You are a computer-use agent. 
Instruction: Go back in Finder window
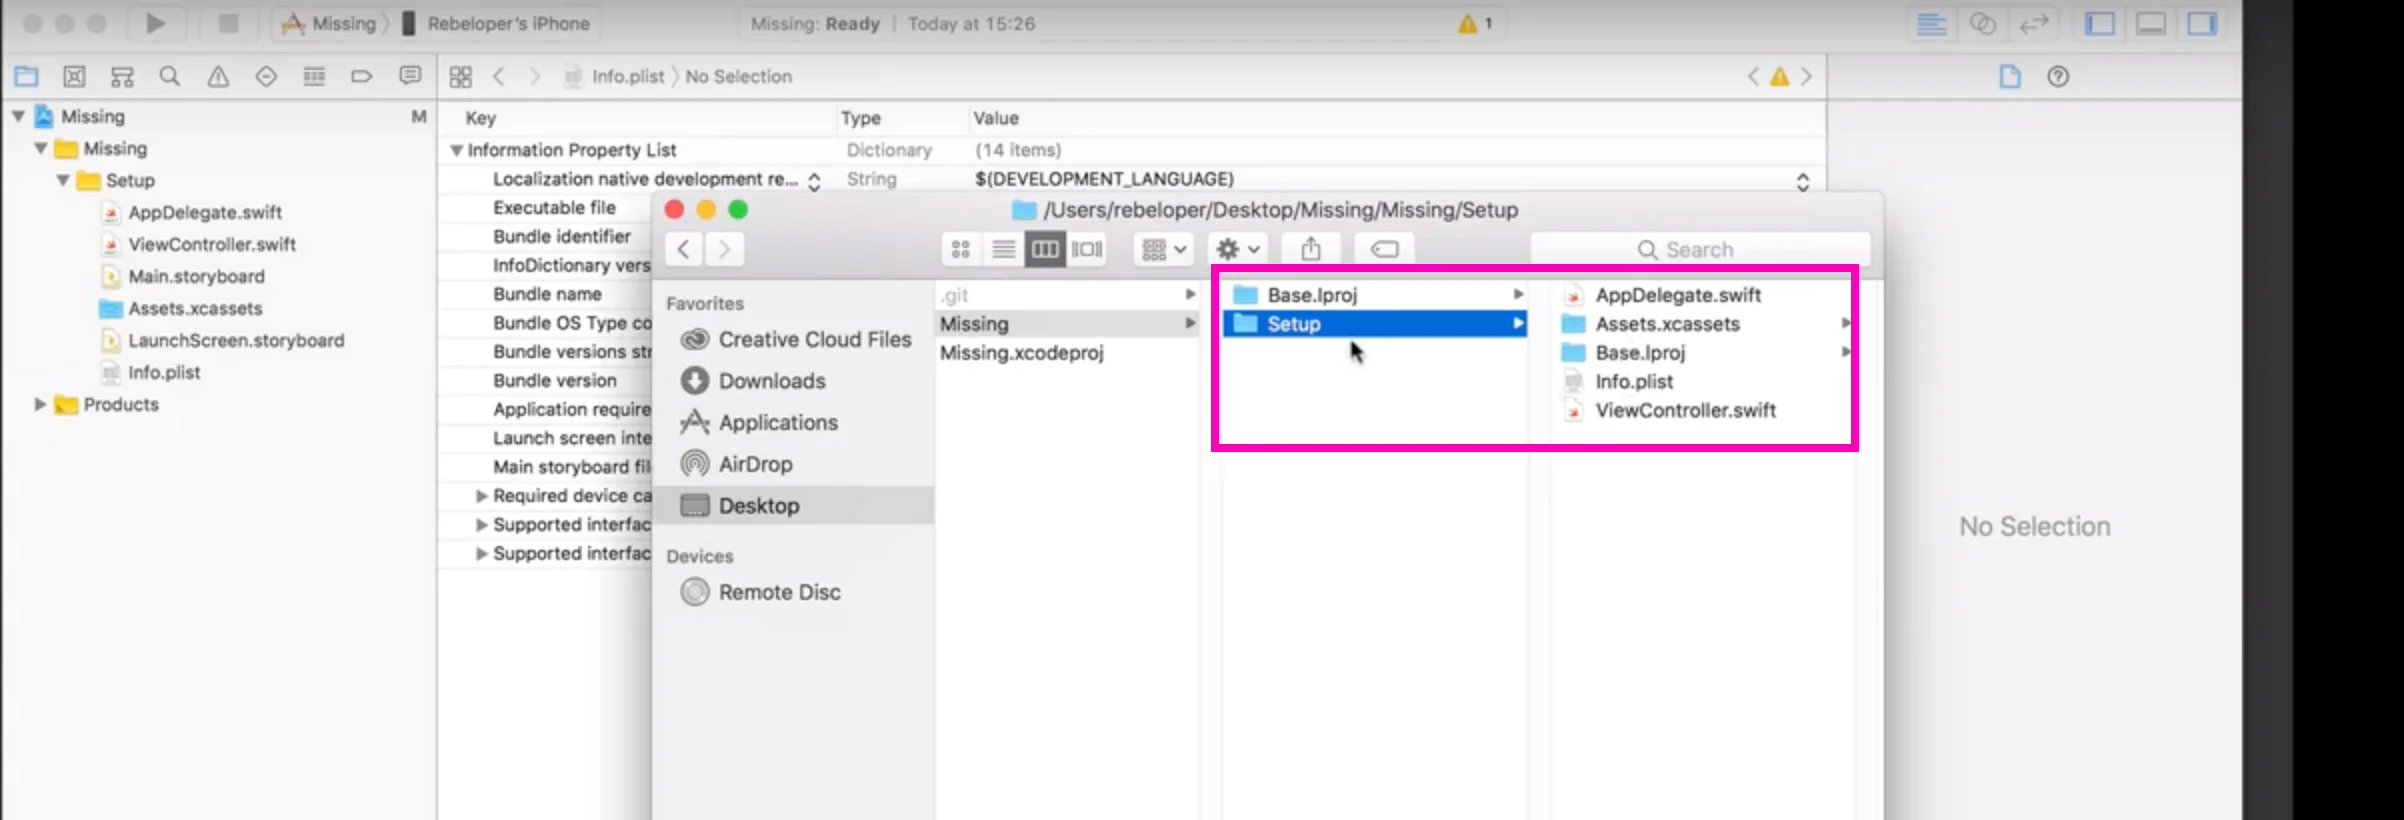[x=683, y=249]
